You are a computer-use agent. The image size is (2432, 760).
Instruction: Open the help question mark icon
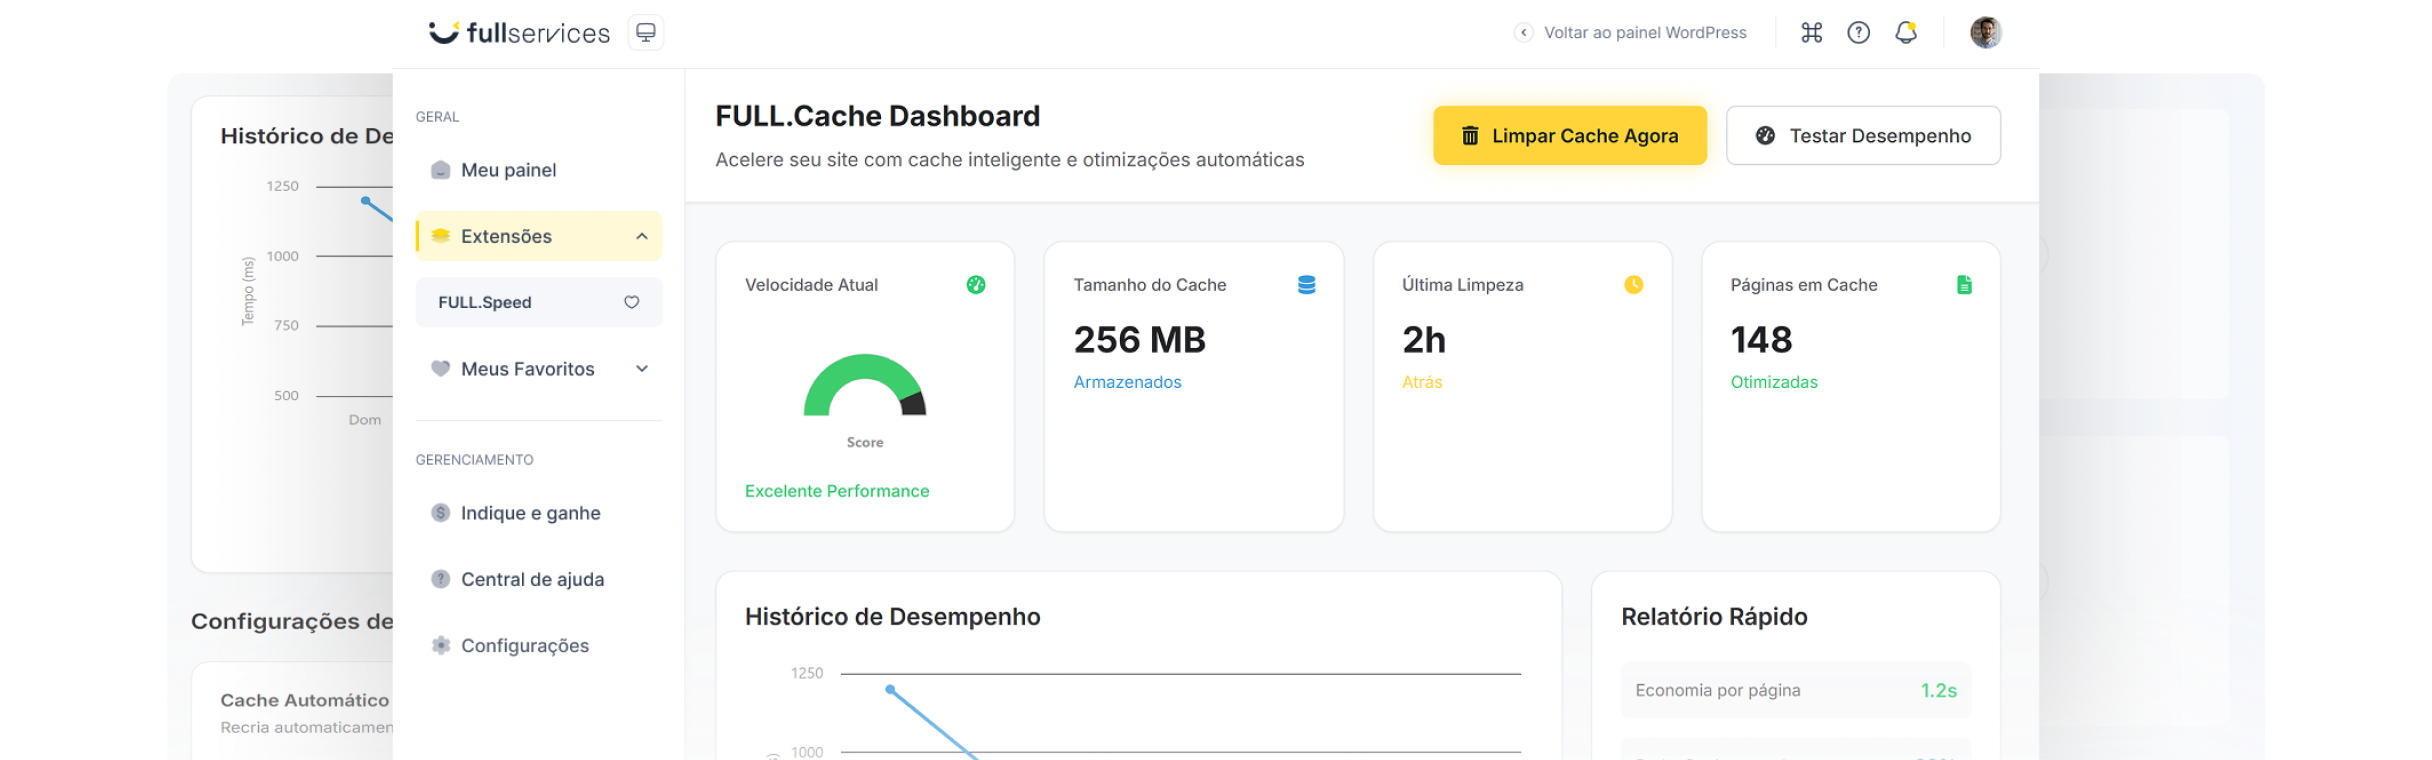1858,33
